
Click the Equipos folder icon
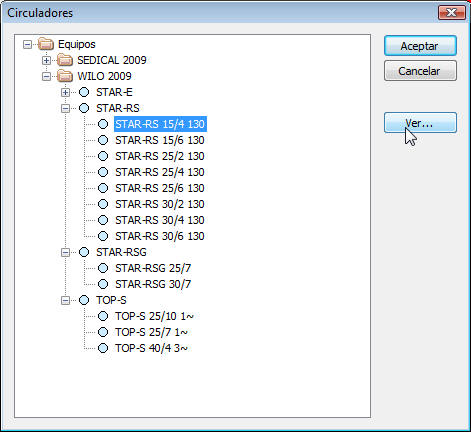46,44
